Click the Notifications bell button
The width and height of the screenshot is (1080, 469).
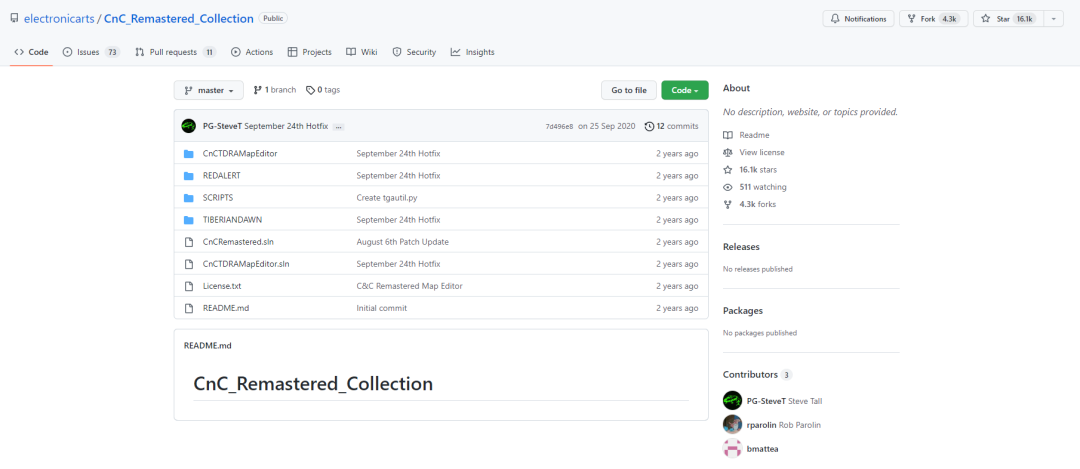click(x=858, y=19)
